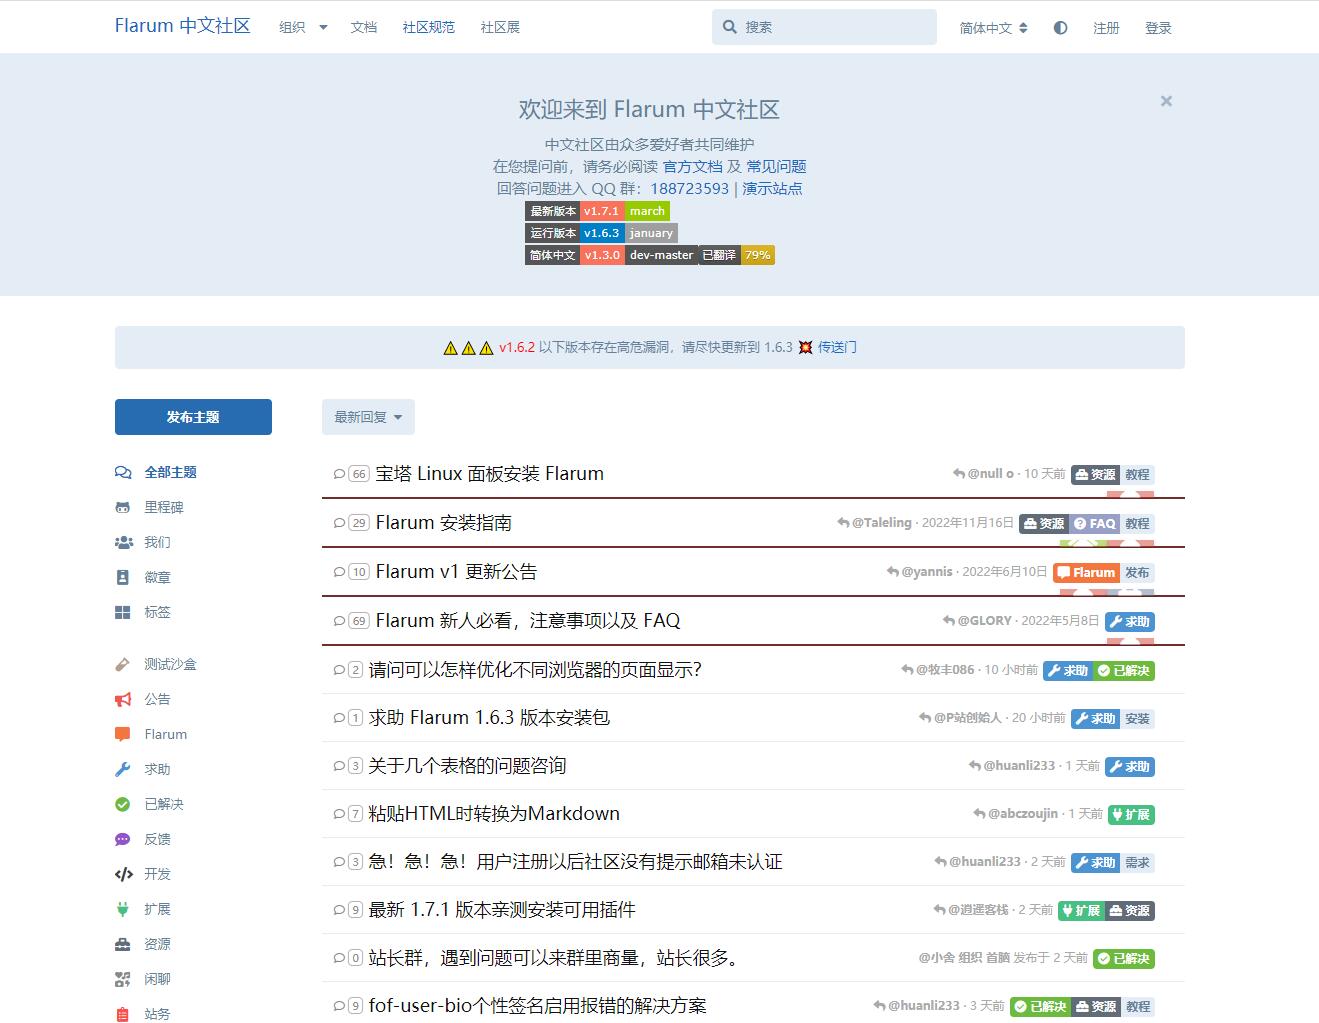This screenshot has width=1319, height=1023.
Task: Open 文档 in the header nav
Action: coord(364,27)
